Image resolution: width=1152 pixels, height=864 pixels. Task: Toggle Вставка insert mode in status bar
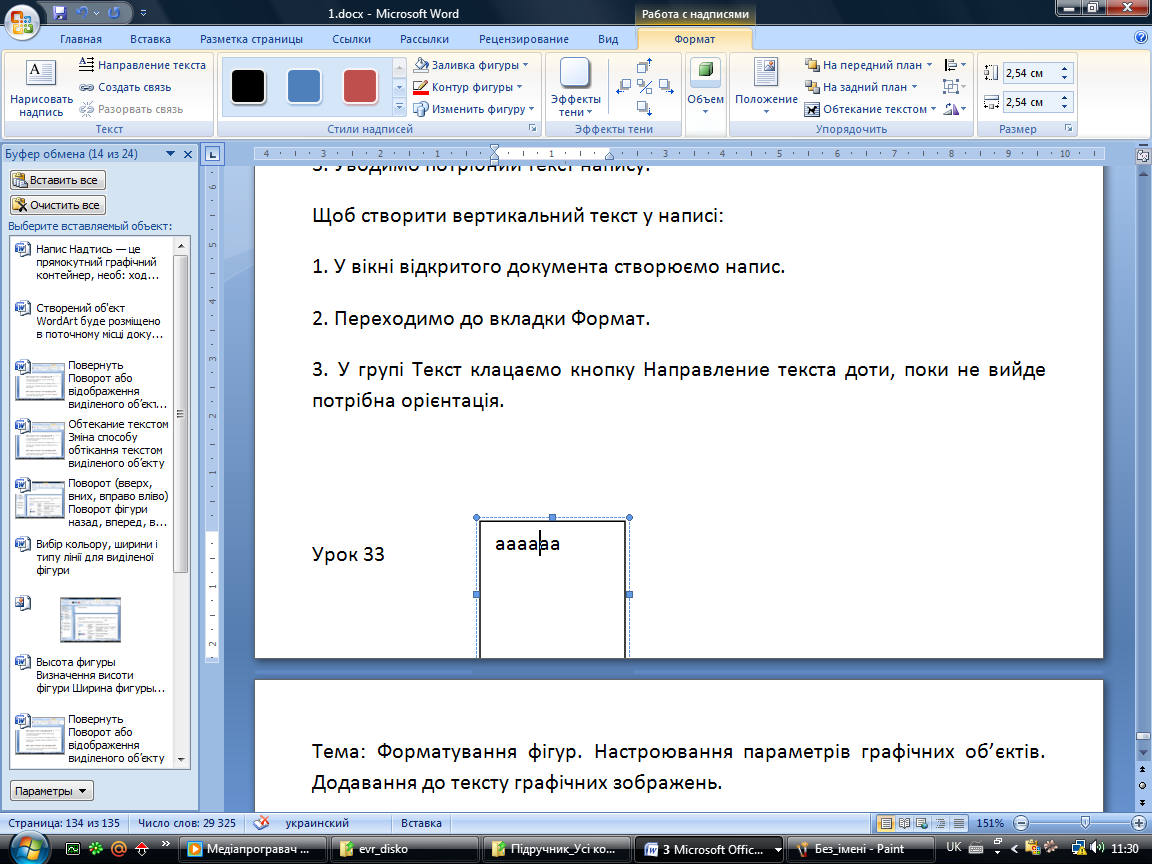(421, 824)
